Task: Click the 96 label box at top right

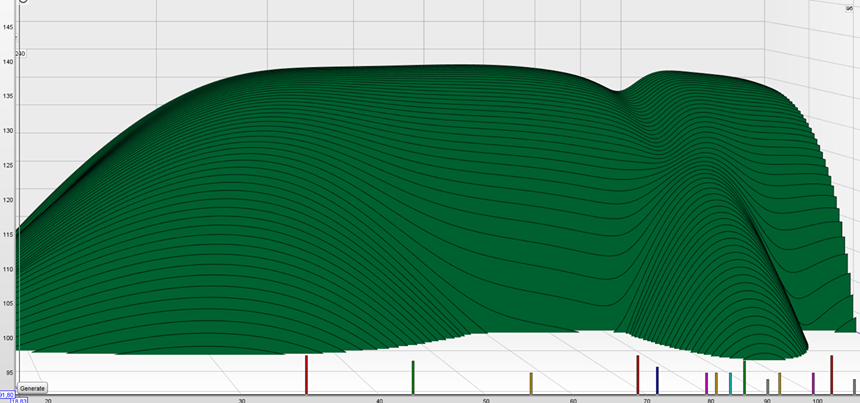Action: click(850, 8)
